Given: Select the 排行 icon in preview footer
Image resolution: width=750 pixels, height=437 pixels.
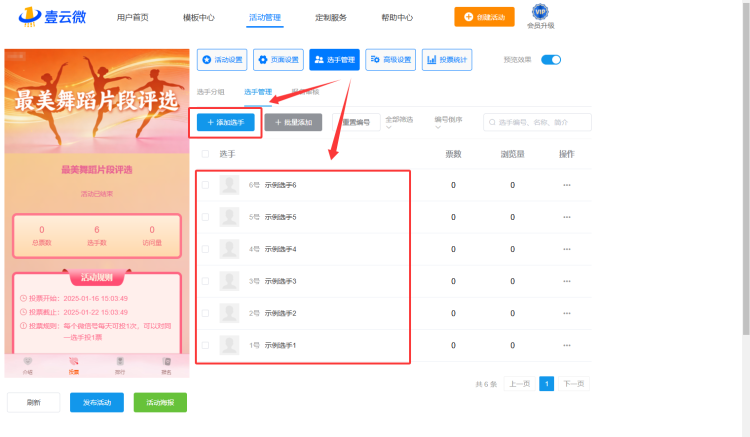Looking at the screenshot, I should pyautogui.click(x=120, y=361).
